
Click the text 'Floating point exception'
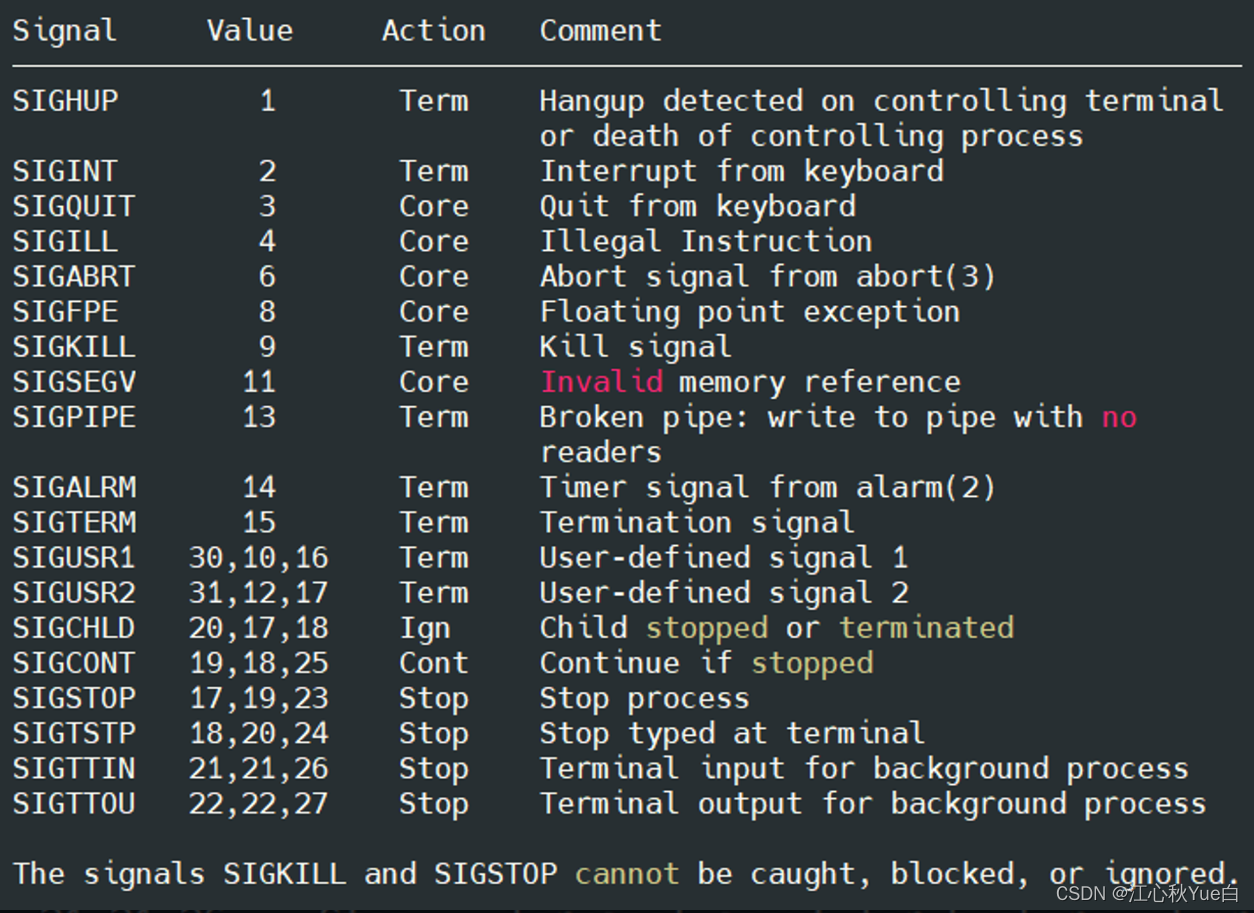pos(750,312)
